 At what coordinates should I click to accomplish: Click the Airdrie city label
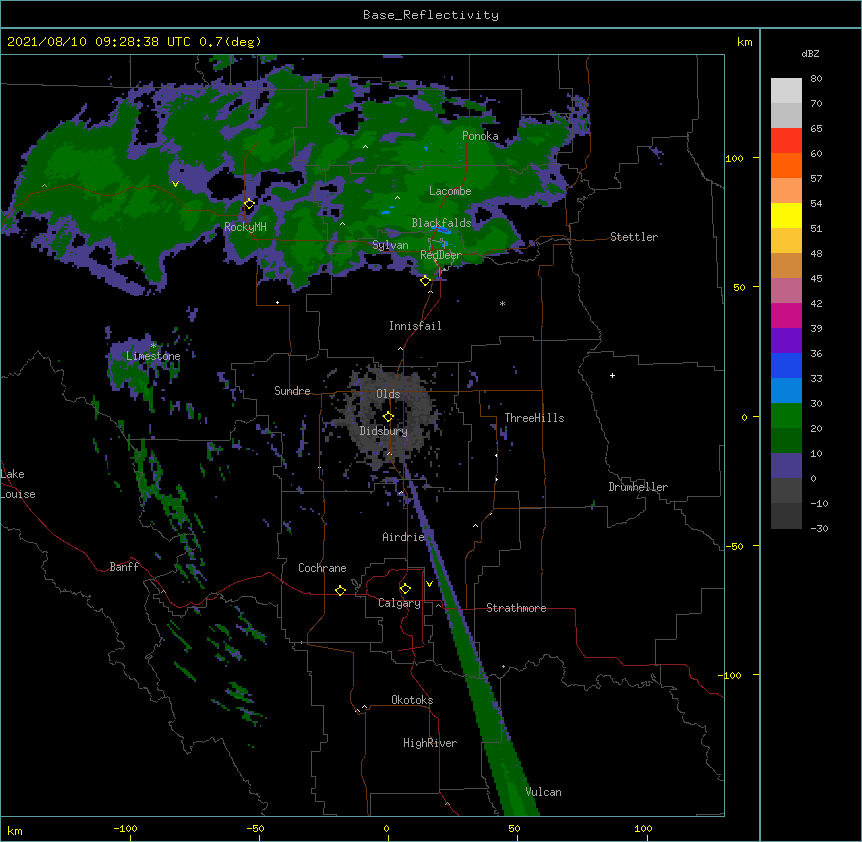(x=404, y=537)
